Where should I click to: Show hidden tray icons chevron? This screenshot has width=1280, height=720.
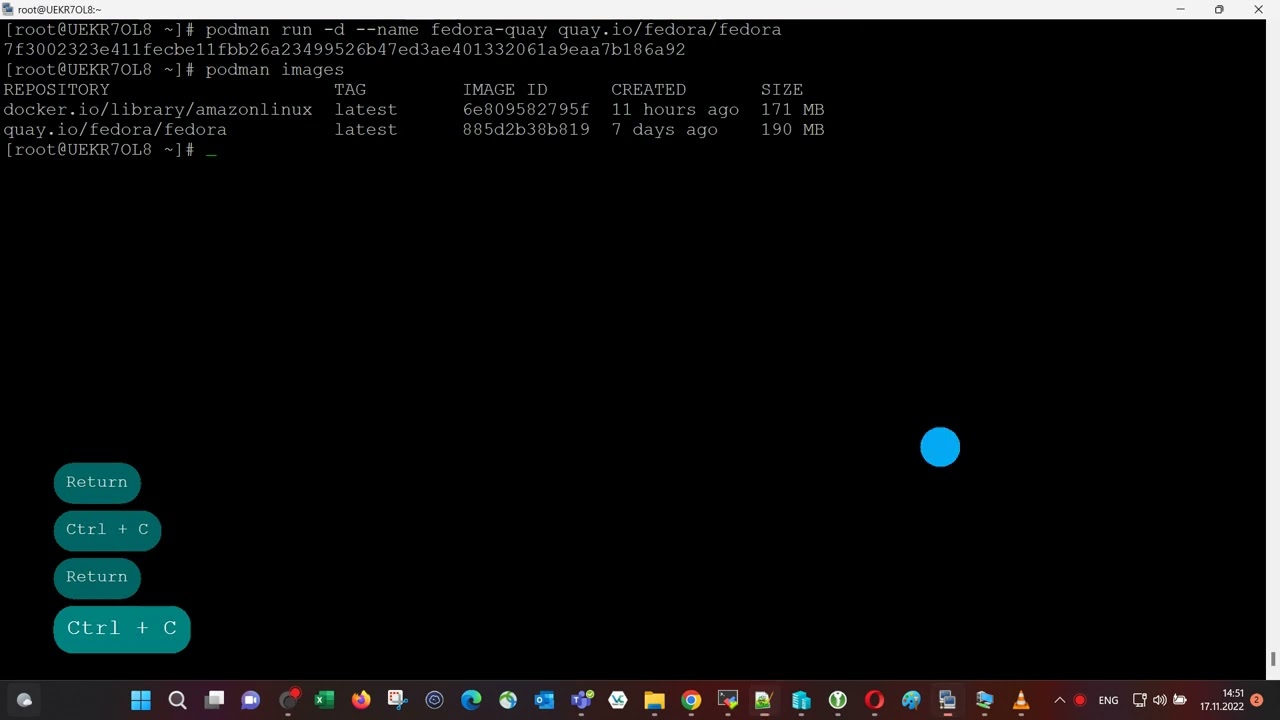(x=1059, y=700)
